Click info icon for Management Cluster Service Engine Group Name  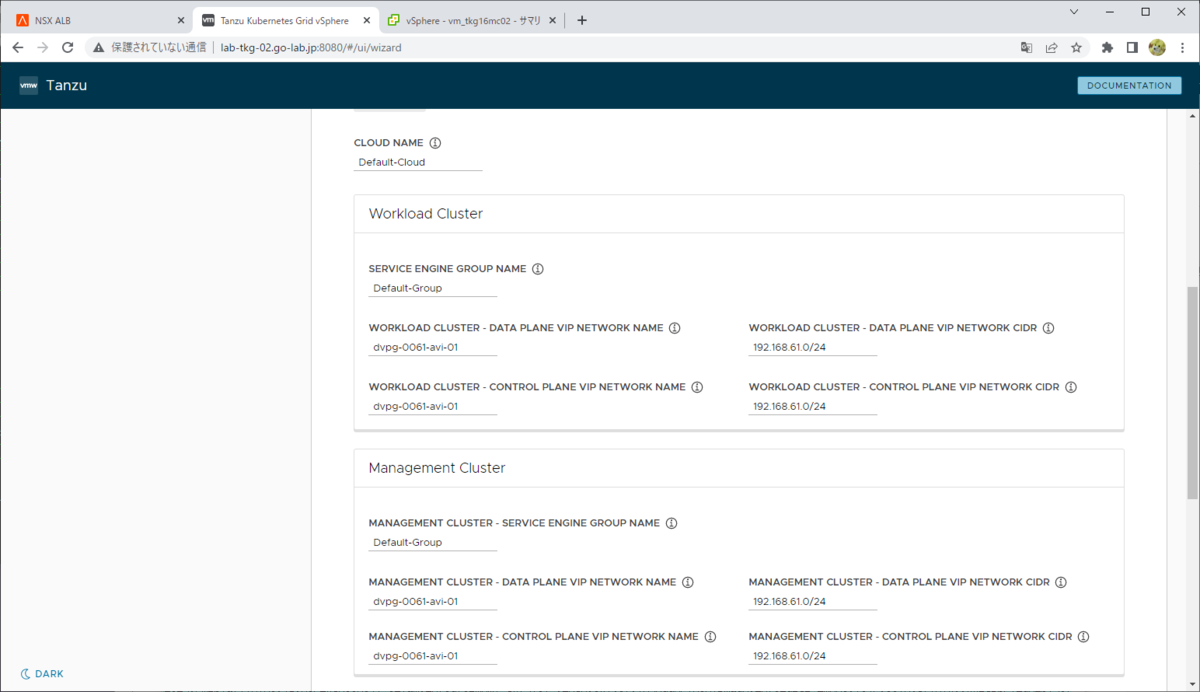click(x=672, y=523)
